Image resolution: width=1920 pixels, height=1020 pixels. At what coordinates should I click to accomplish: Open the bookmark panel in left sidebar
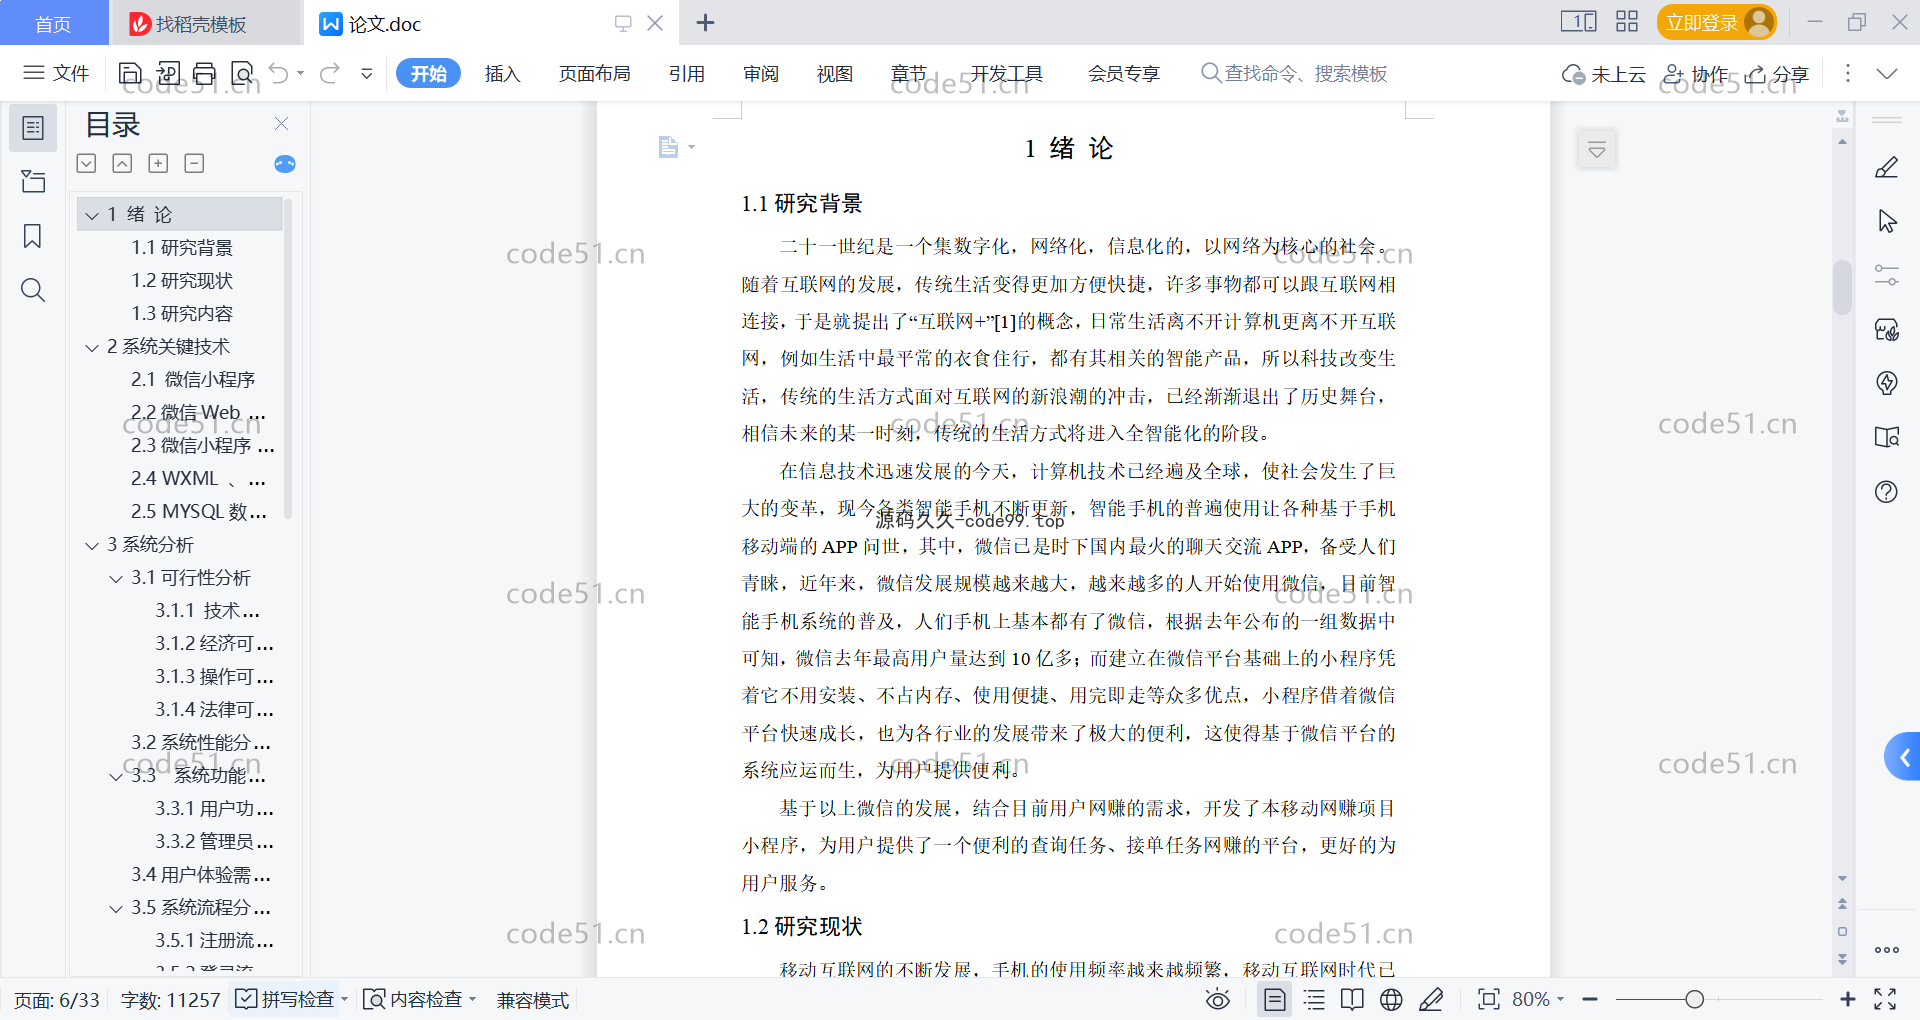tap(33, 236)
